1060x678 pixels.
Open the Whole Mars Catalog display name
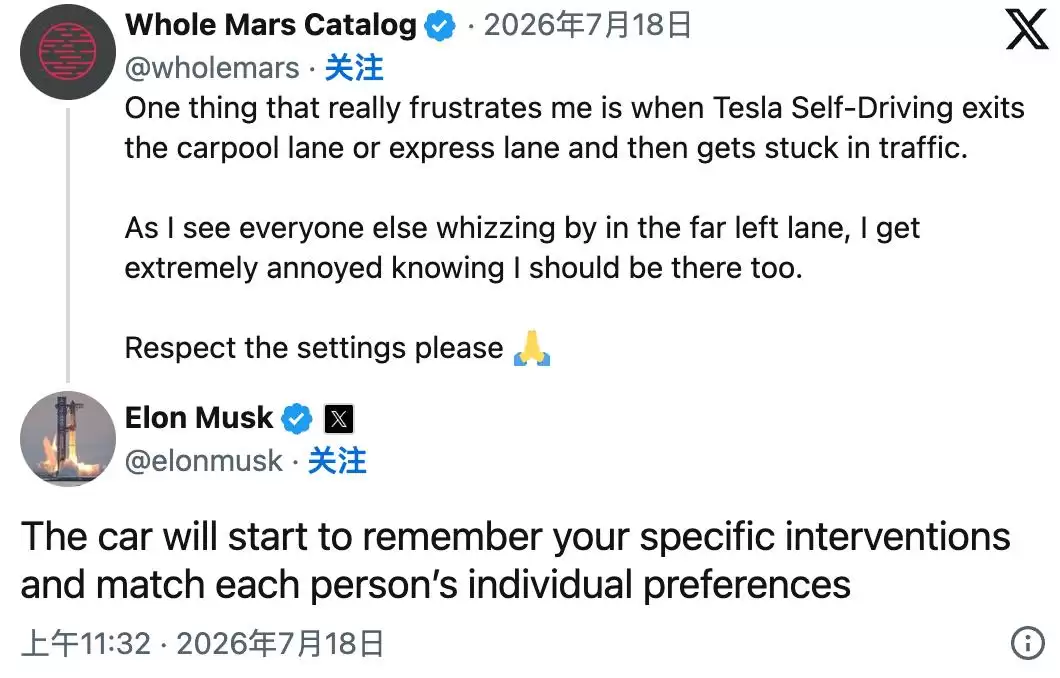pos(270,26)
